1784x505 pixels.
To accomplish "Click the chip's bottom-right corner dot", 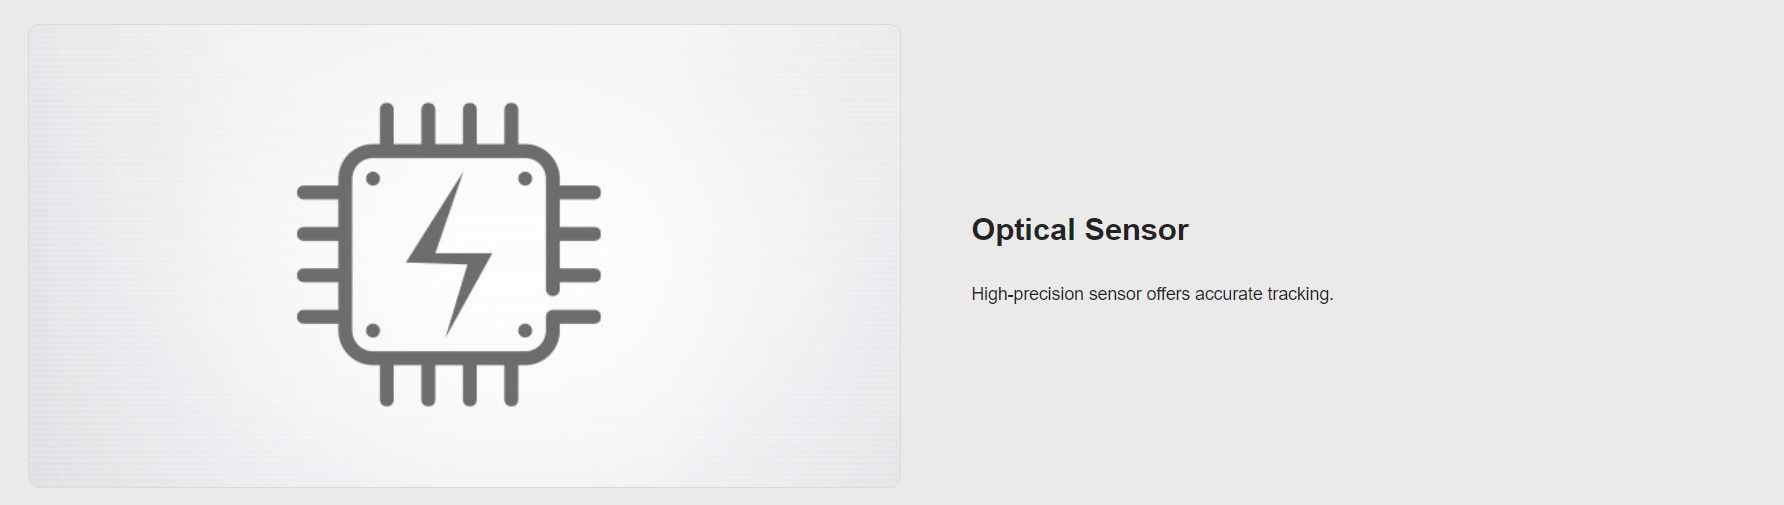I will [x=525, y=330].
